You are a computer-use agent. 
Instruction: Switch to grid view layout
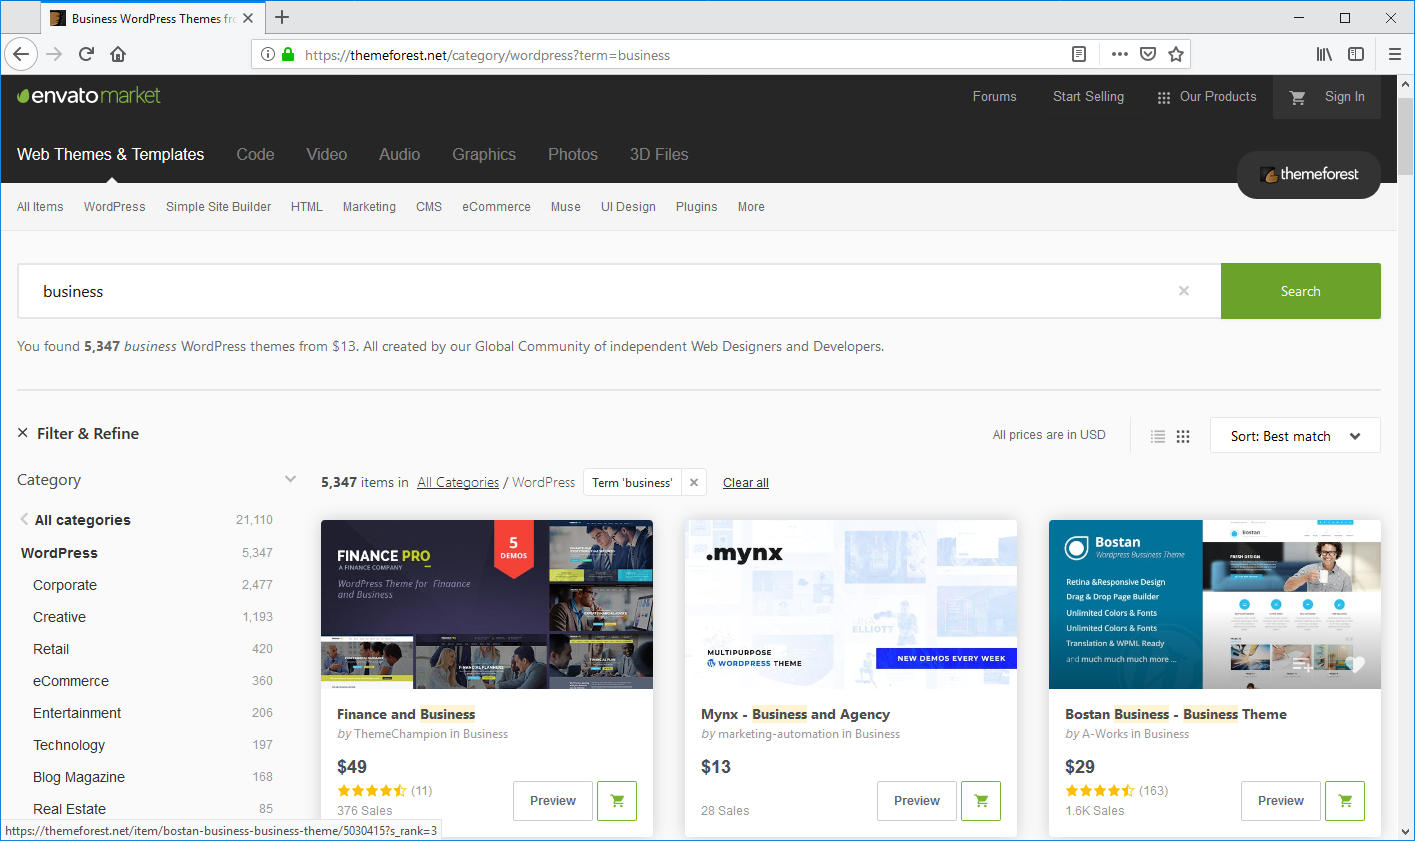click(x=1183, y=436)
